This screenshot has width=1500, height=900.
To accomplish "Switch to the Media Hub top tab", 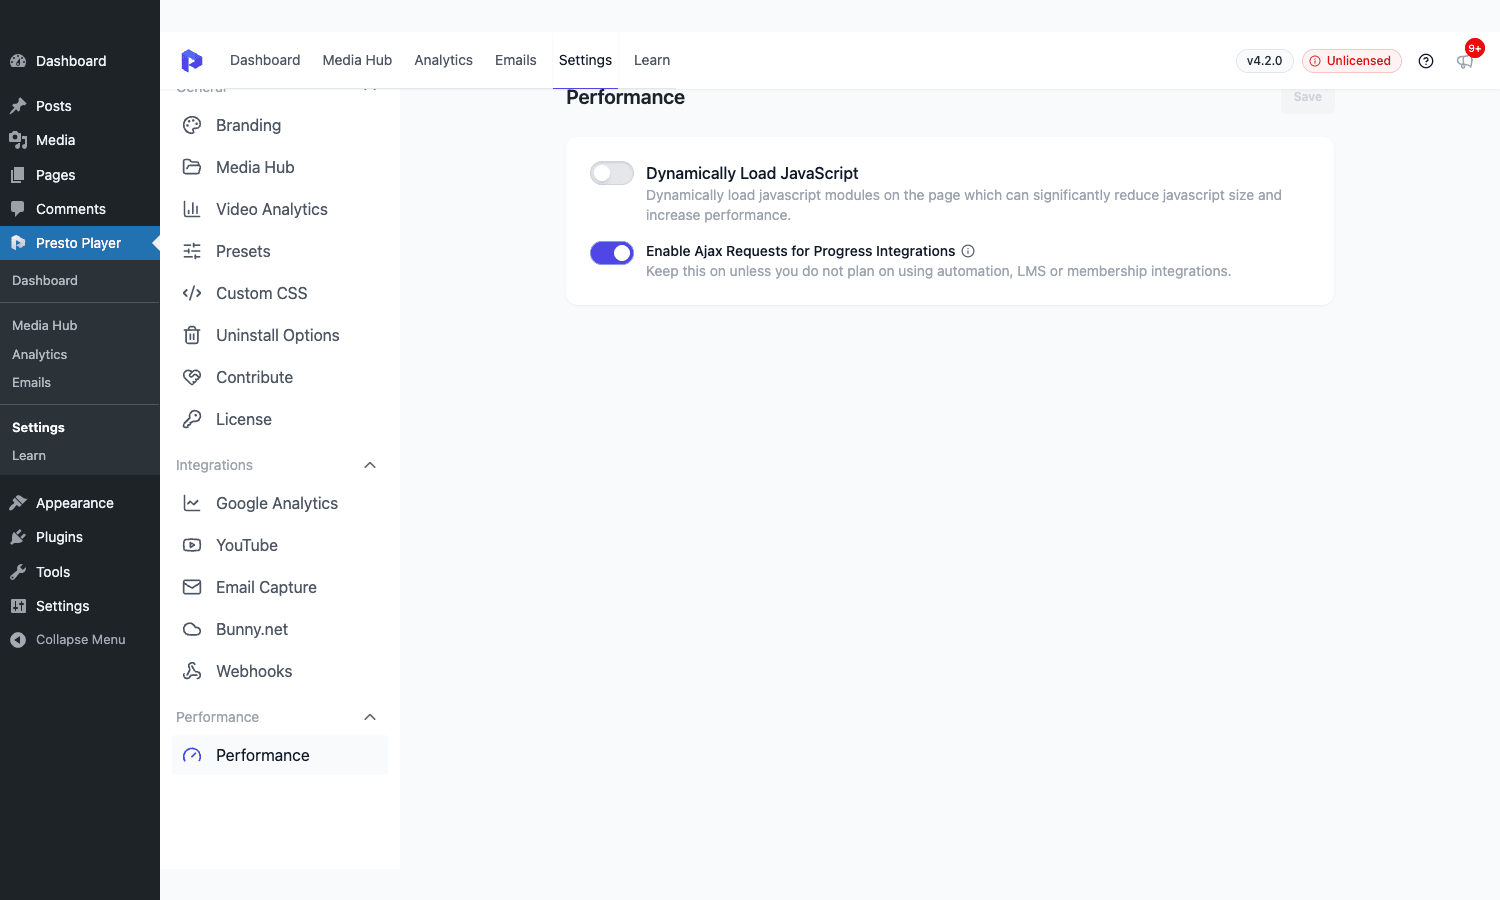I will pos(357,60).
